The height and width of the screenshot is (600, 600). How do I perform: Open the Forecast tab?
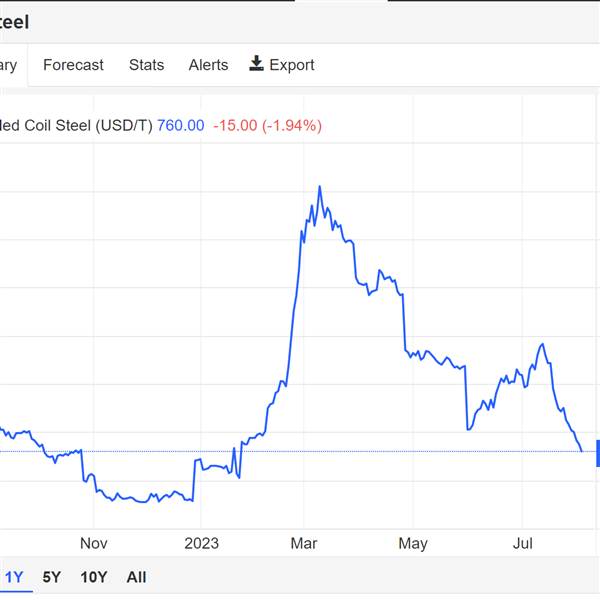(x=73, y=65)
